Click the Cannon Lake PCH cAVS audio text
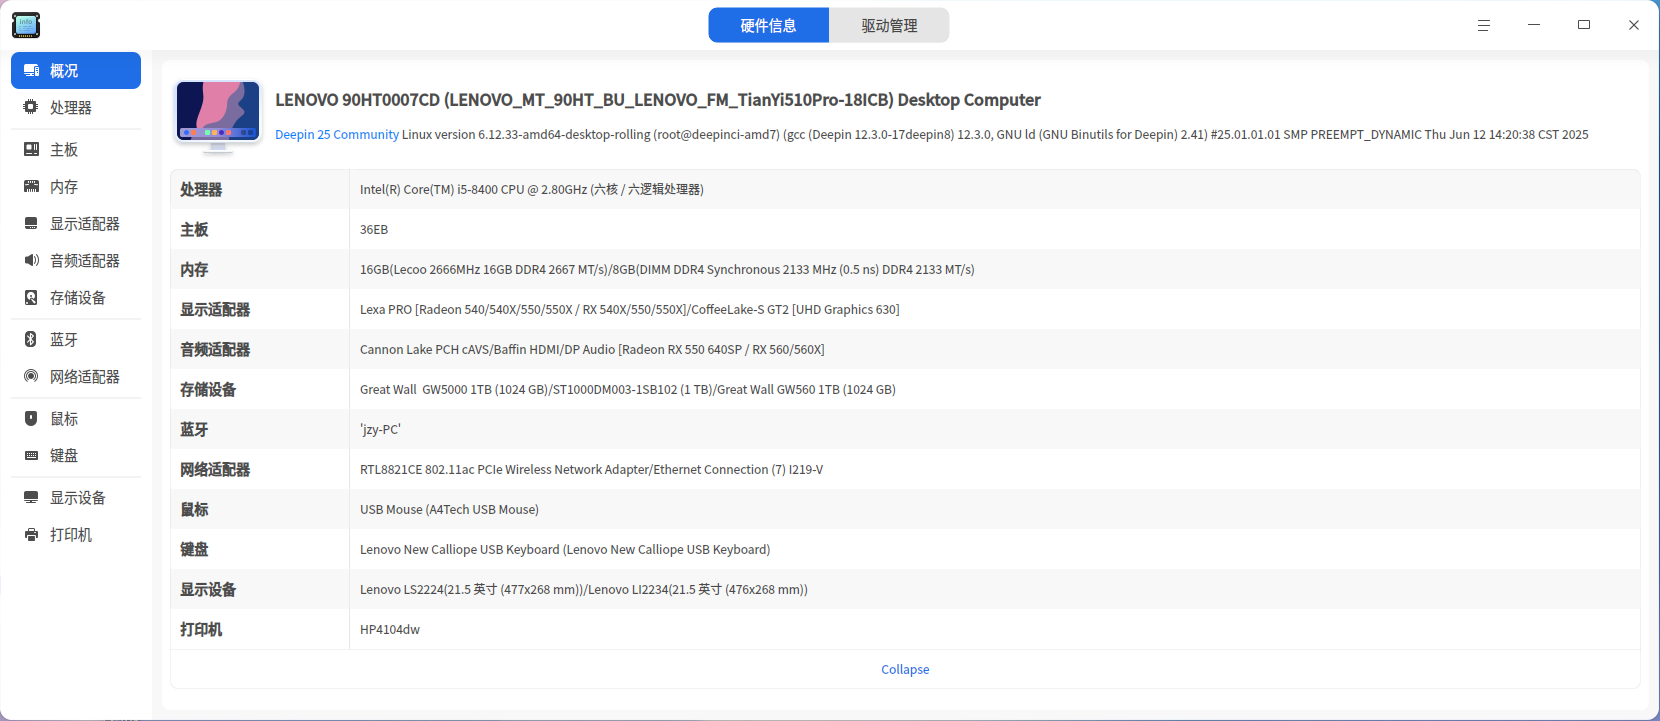Screen dimensions: 1660x721 [x=592, y=349]
